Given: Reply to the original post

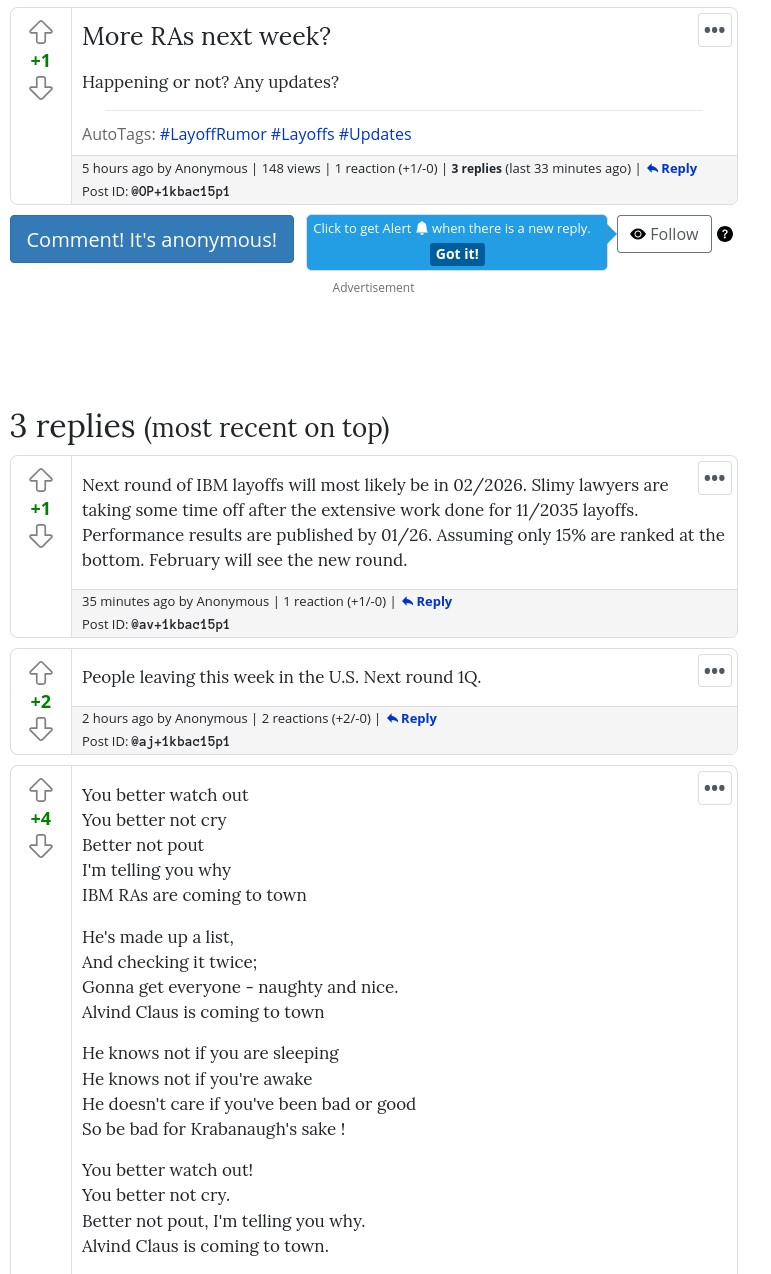Looking at the screenshot, I should [x=672, y=169].
